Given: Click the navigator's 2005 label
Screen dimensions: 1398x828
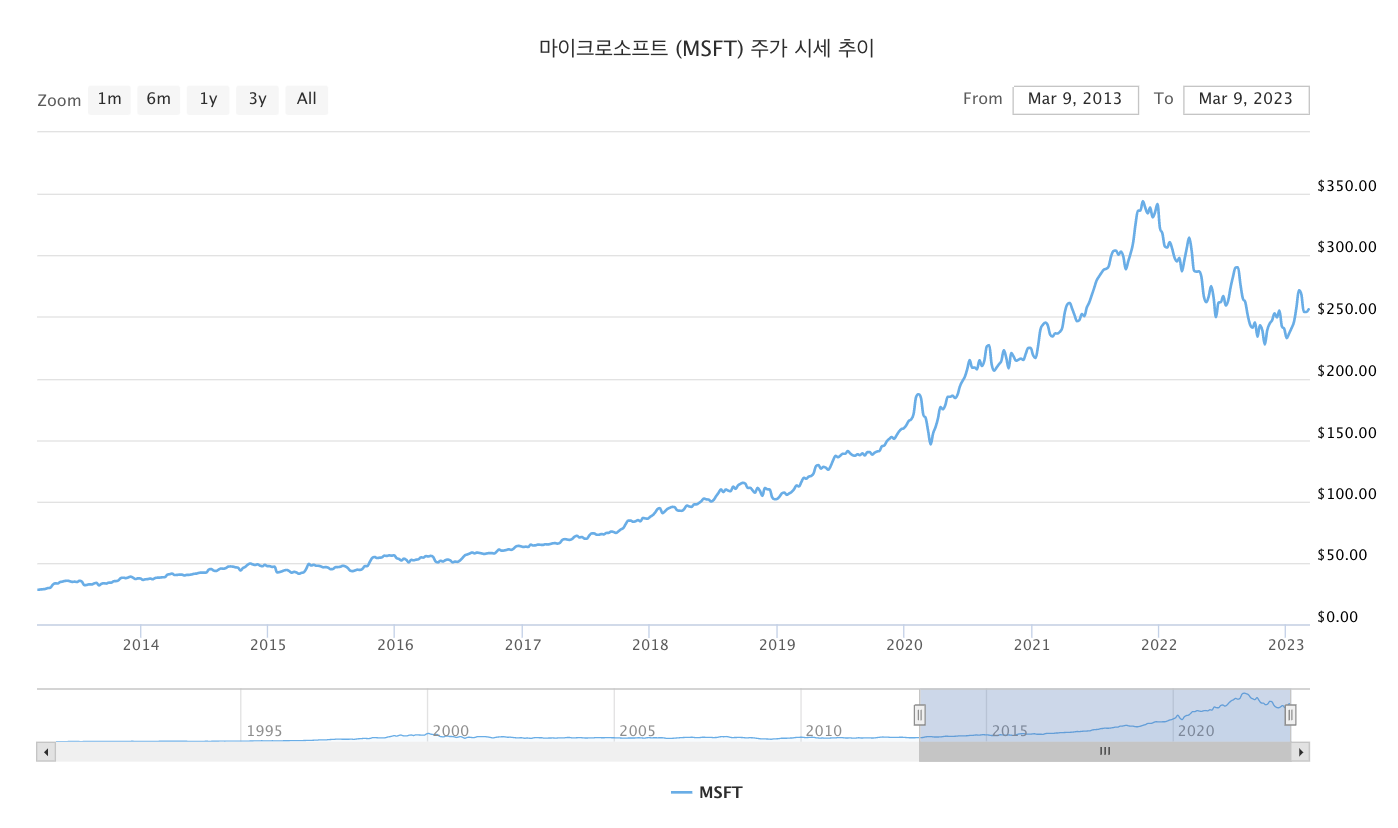Looking at the screenshot, I should coord(637,731).
